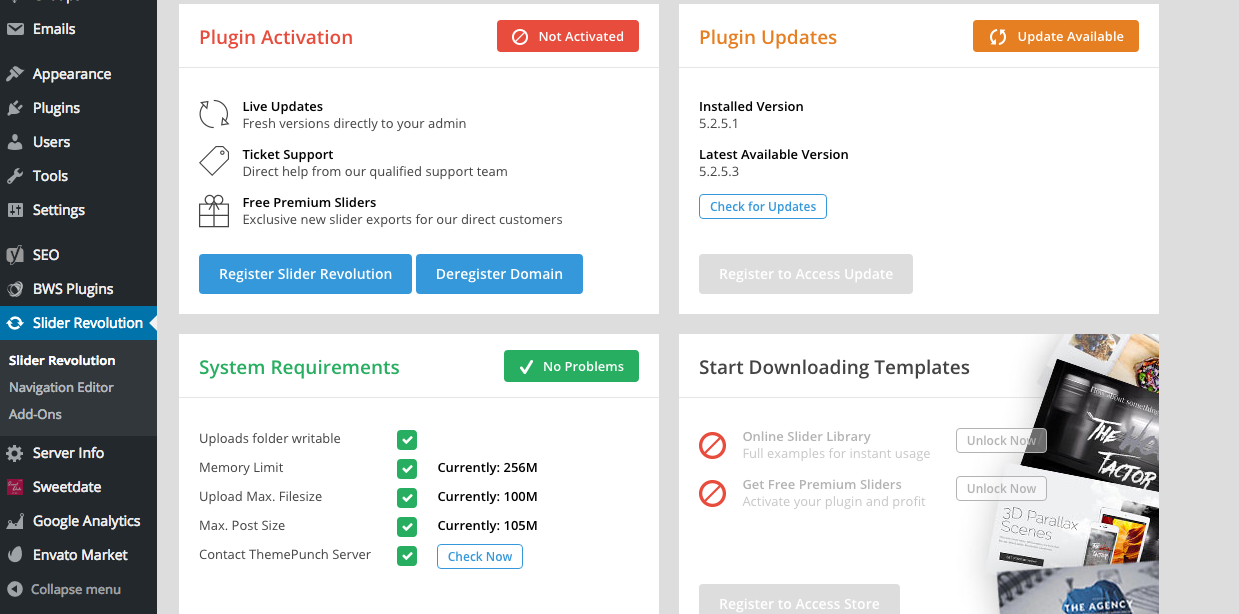
Task: Select BWS Plugins menu item
Action: pyautogui.click(x=78, y=289)
